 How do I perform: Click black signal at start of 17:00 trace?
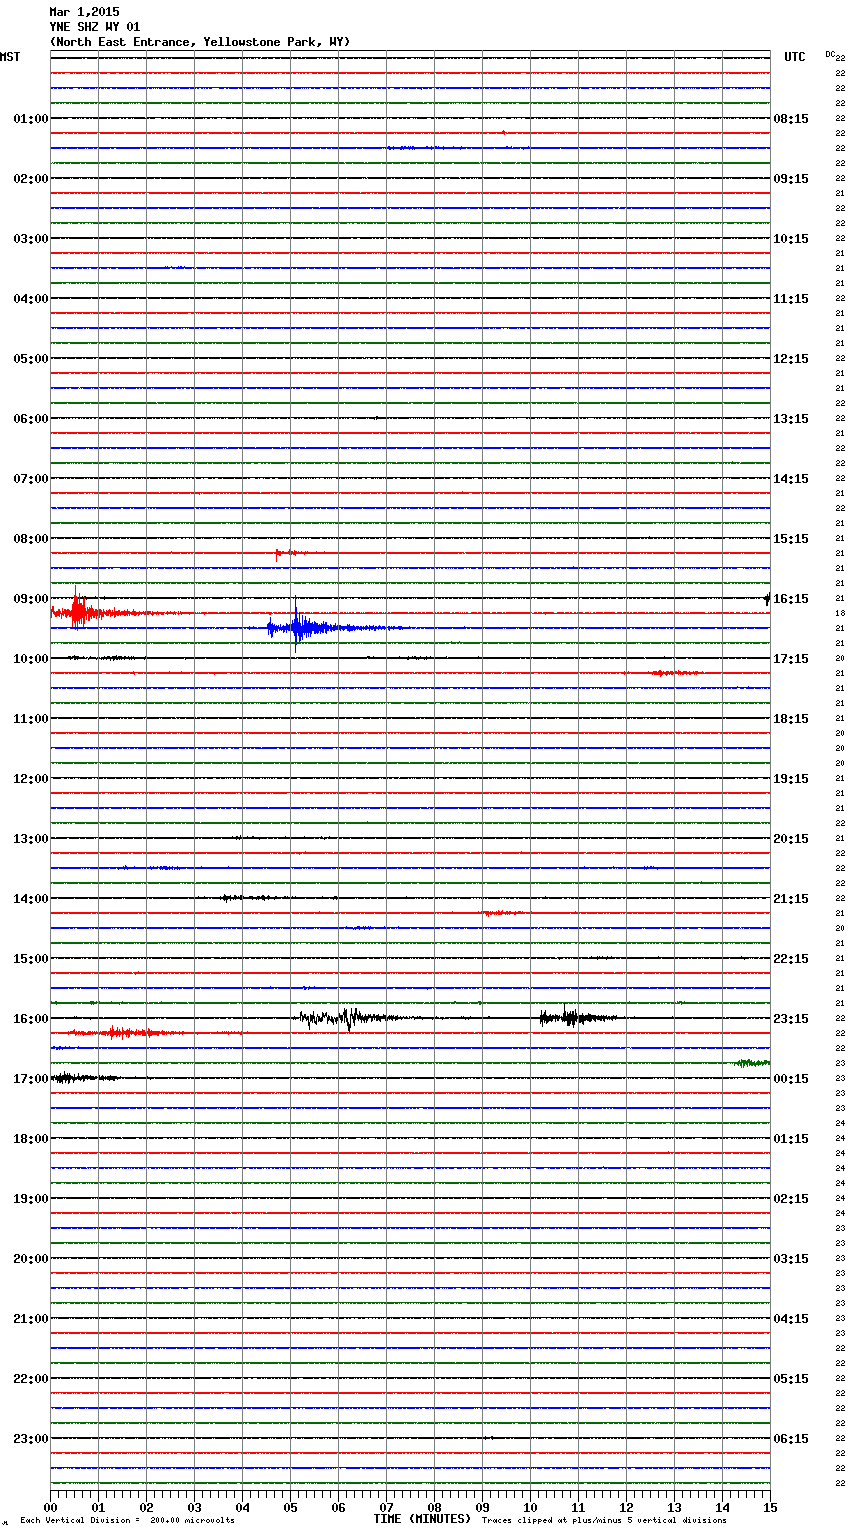tap(82, 1077)
